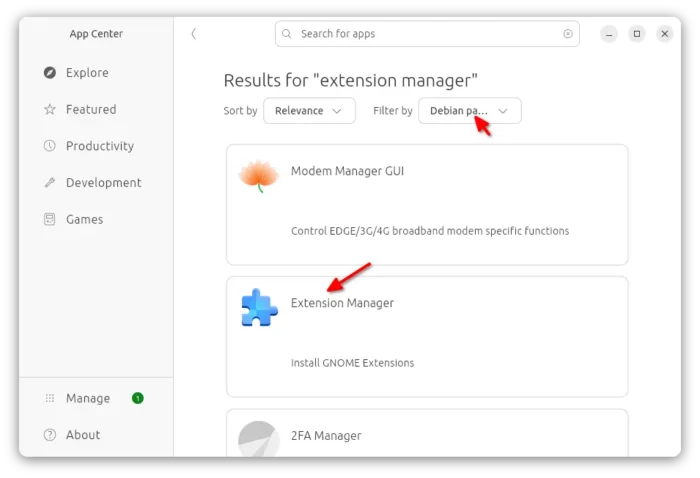The width and height of the screenshot is (700, 478).
Task: Open the Filter by Debian packages dropdown
Action: click(x=470, y=111)
